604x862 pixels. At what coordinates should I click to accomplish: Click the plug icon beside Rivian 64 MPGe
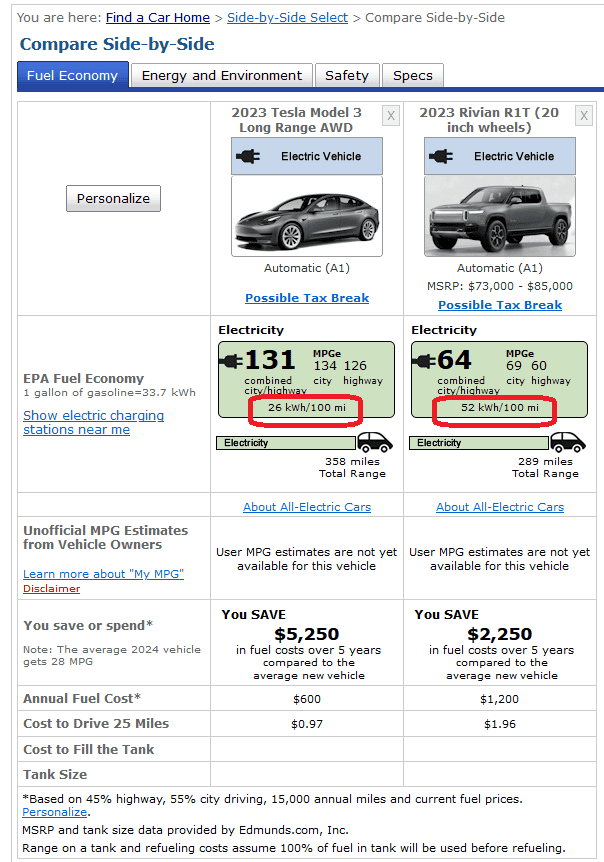click(x=424, y=361)
